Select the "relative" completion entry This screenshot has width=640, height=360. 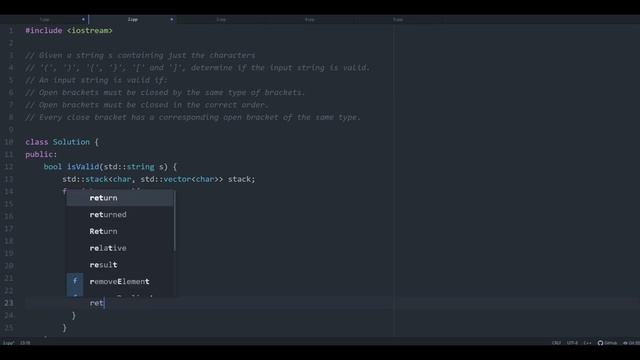[120, 248]
